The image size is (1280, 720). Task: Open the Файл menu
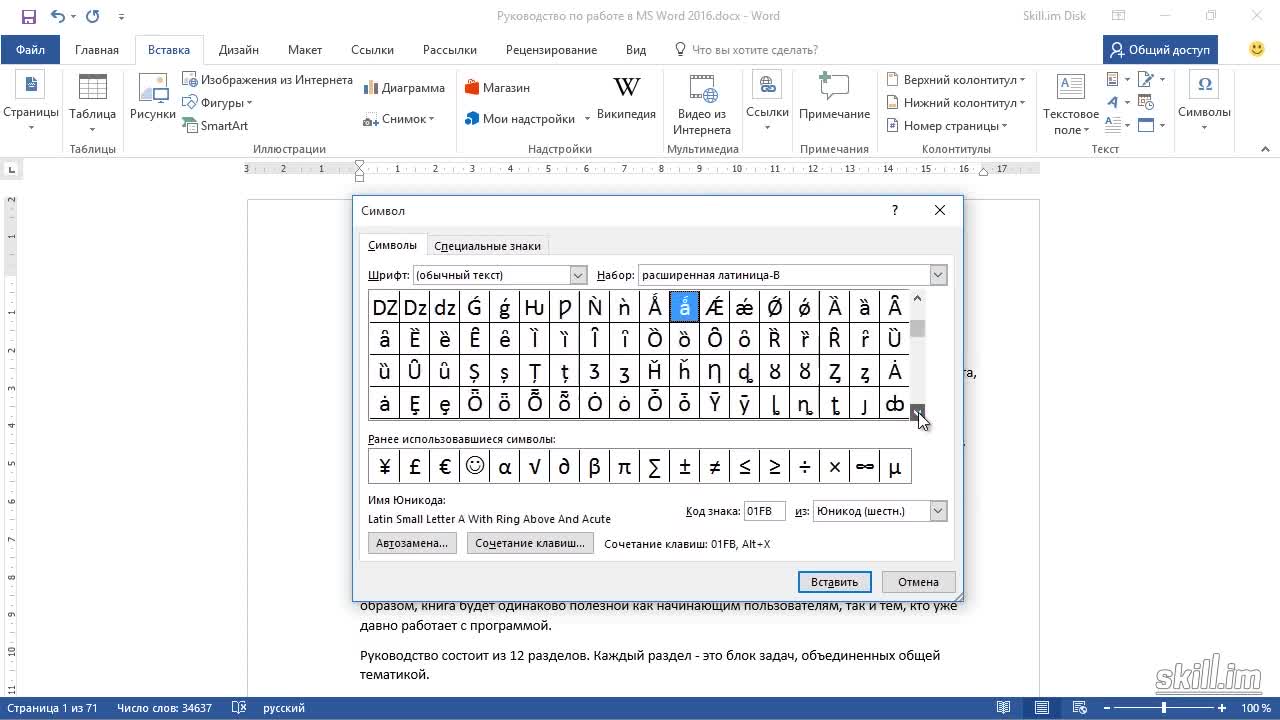pyautogui.click(x=30, y=50)
